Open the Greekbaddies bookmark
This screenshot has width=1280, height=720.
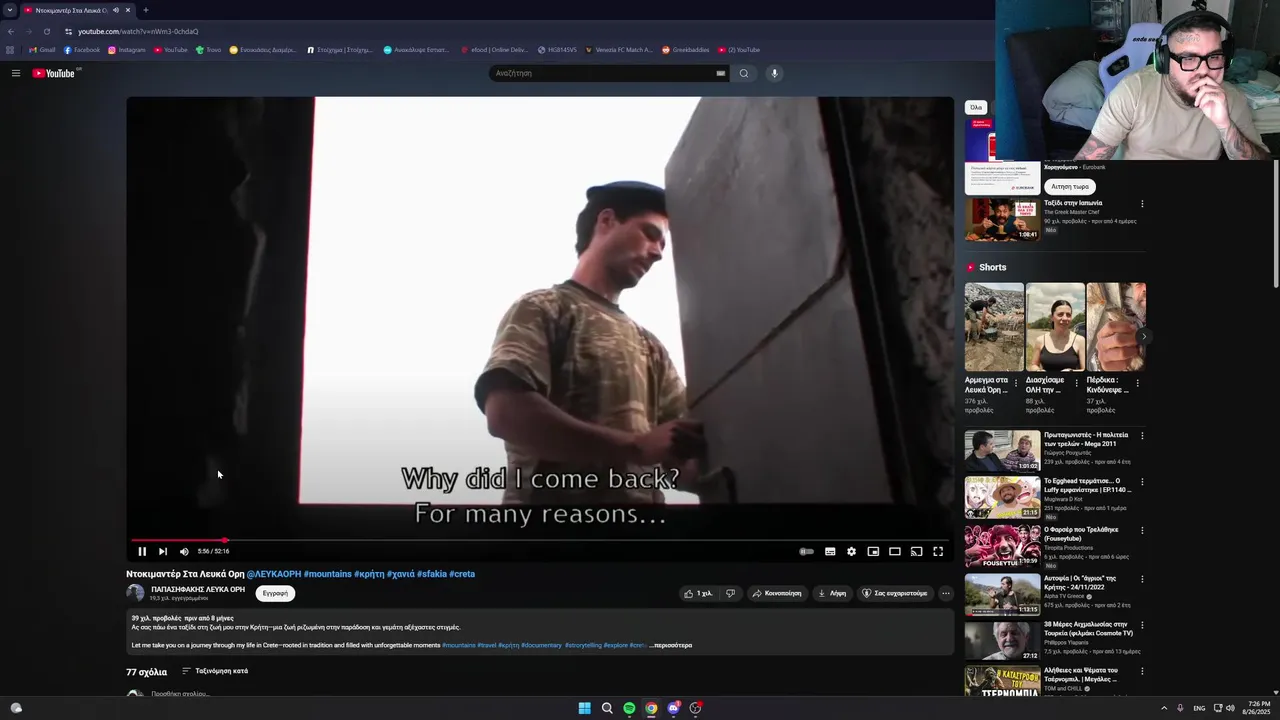[x=685, y=50]
